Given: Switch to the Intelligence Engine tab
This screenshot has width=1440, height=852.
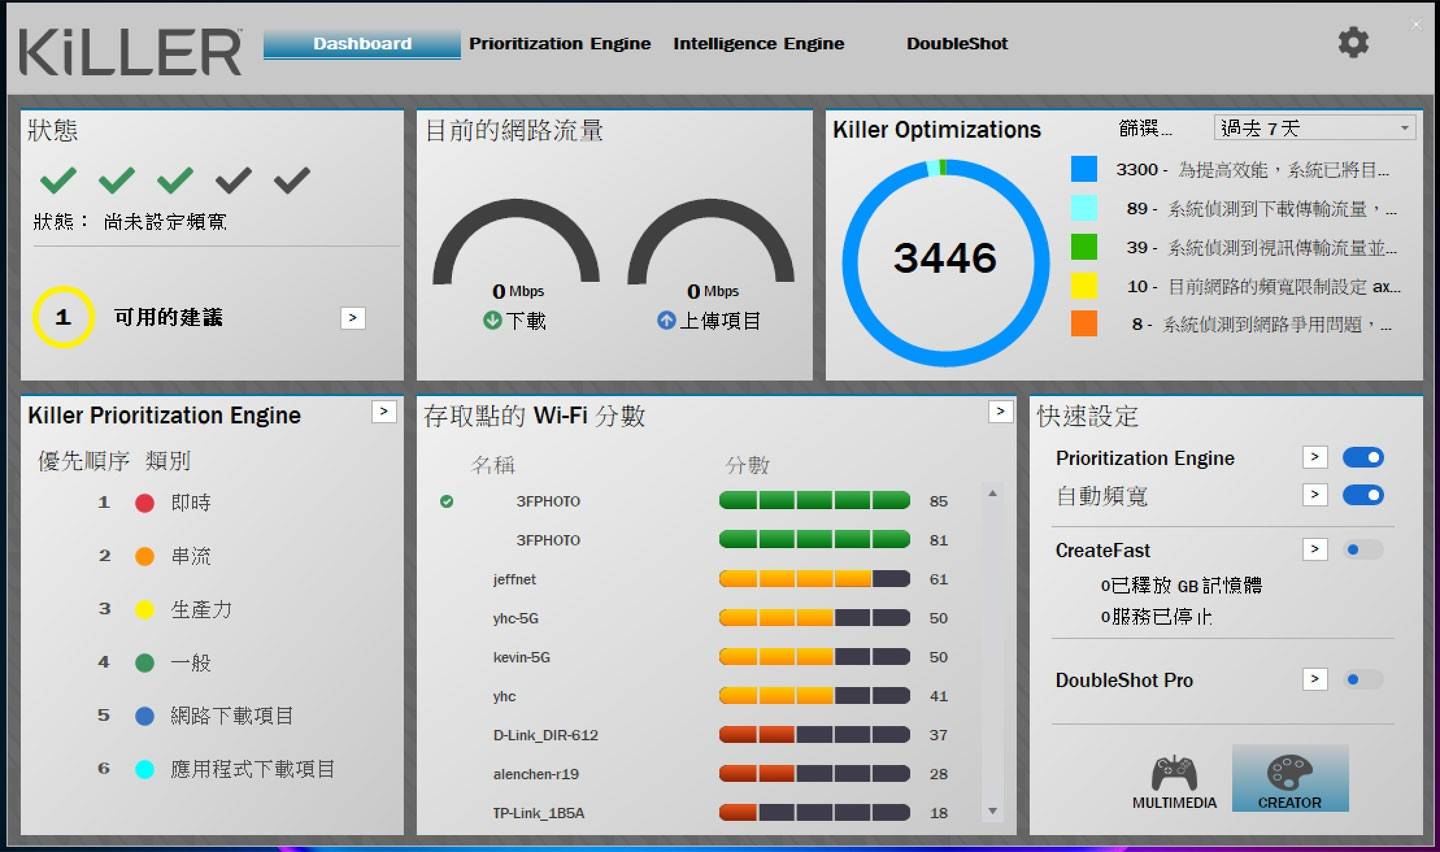Looking at the screenshot, I should tap(758, 44).
